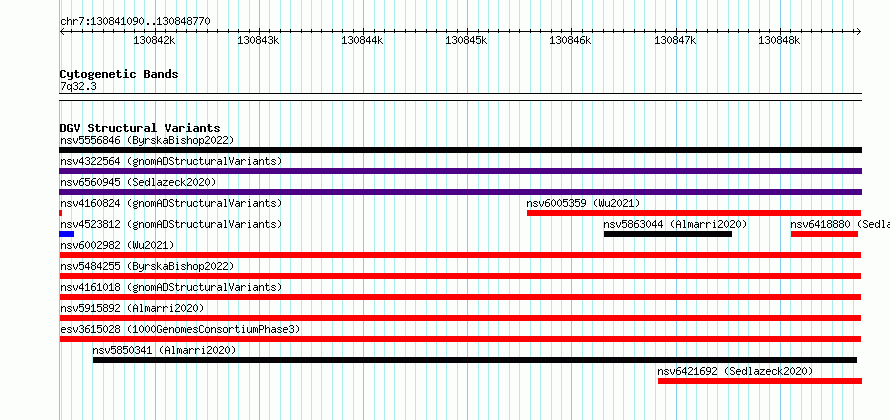Viewport: 890px width, 420px height.
Task: Click the nsv6005359 Wu2021 label
Action: 583,203
